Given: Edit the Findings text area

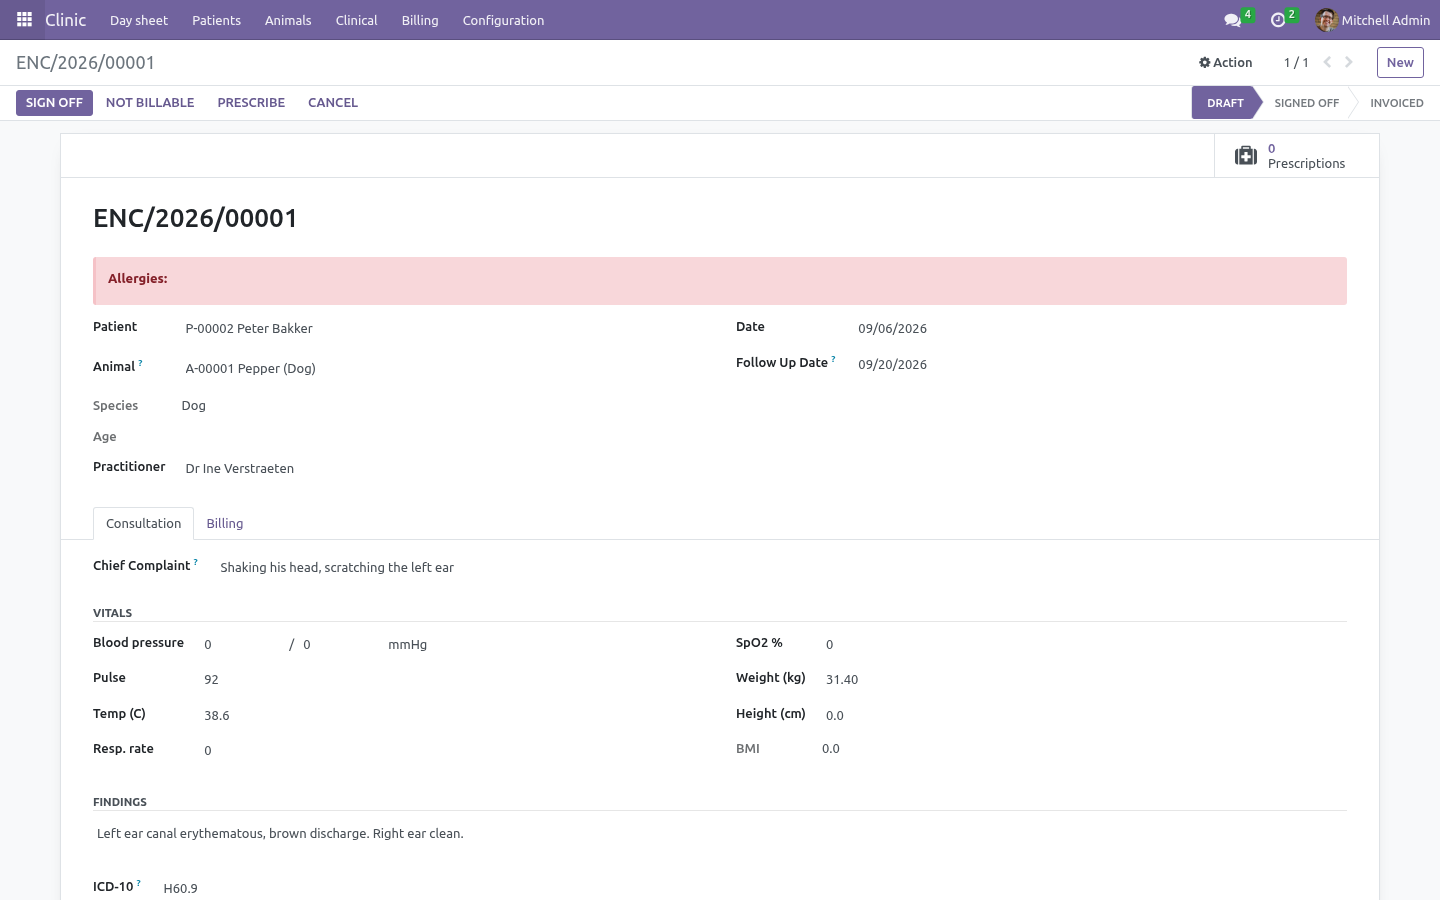Looking at the screenshot, I should click(x=720, y=834).
